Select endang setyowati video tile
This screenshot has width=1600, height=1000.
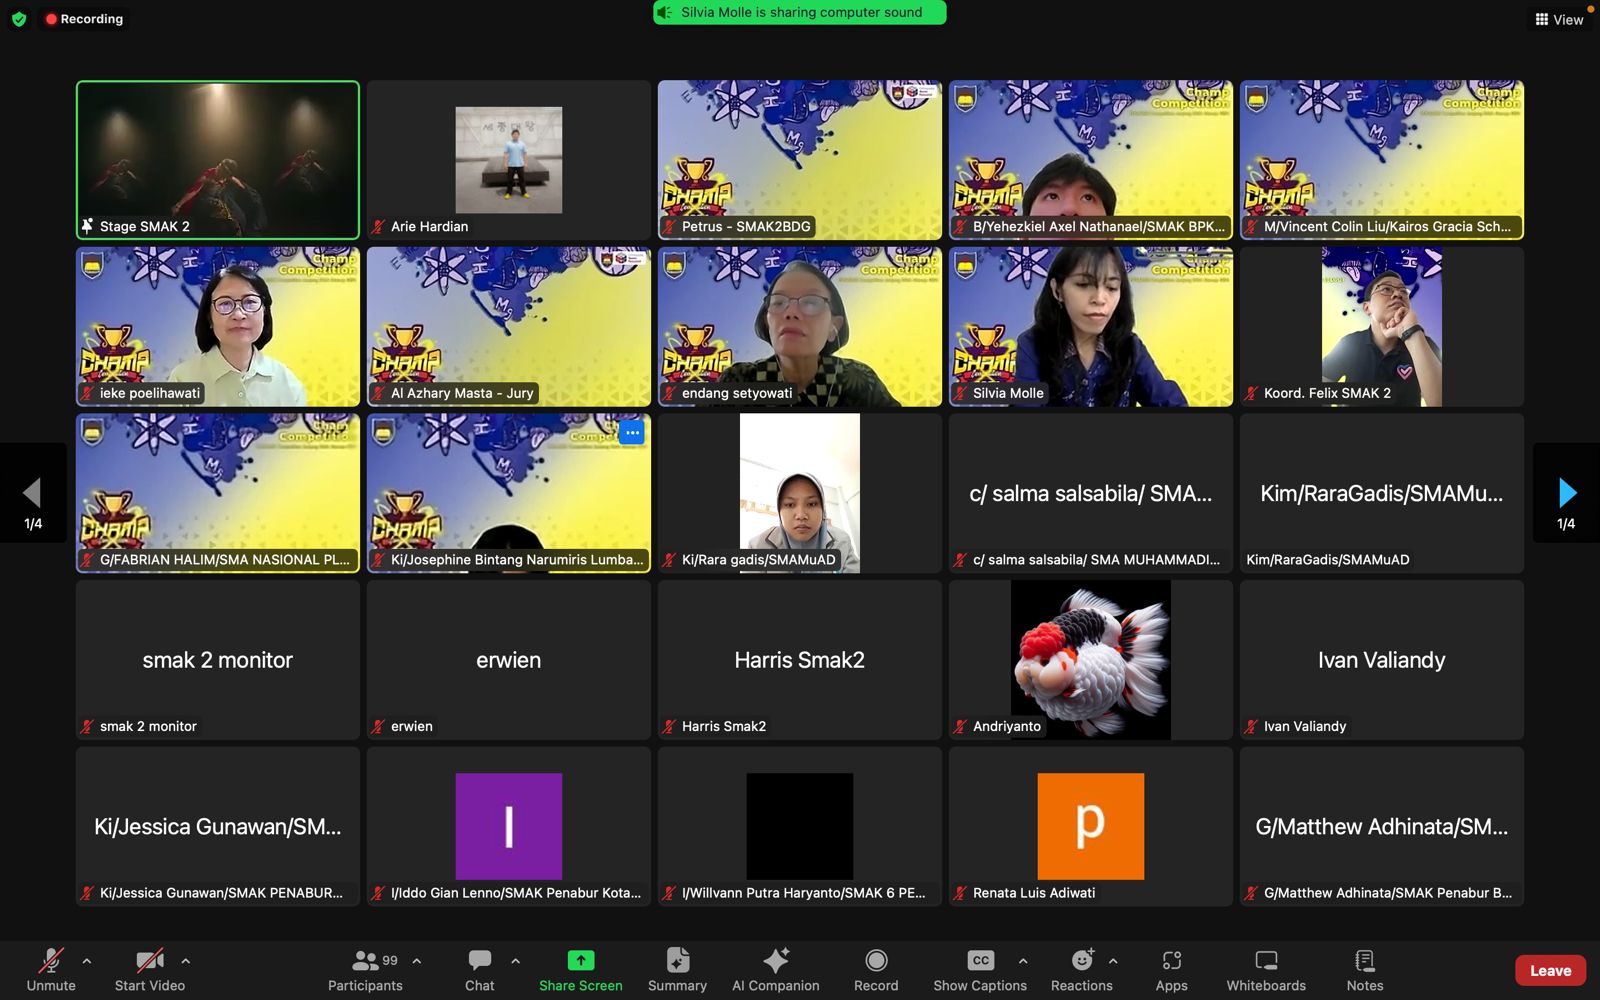pyautogui.click(x=800, y=327)
